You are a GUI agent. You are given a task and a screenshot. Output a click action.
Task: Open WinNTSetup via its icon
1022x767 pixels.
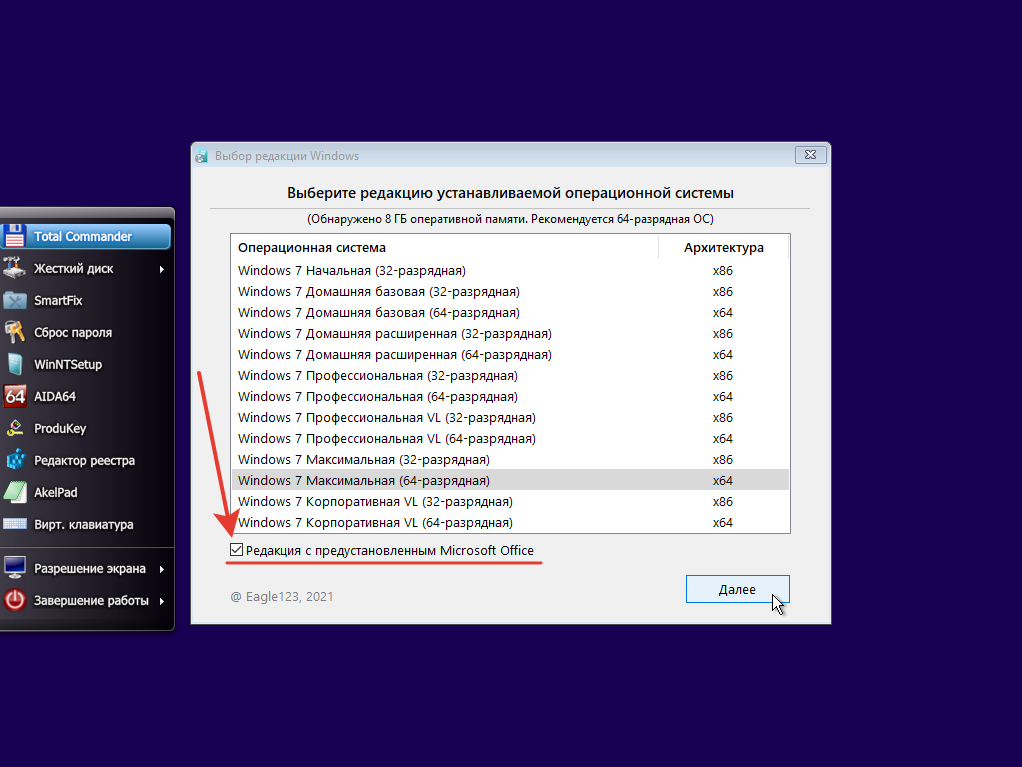coord(15,364)
